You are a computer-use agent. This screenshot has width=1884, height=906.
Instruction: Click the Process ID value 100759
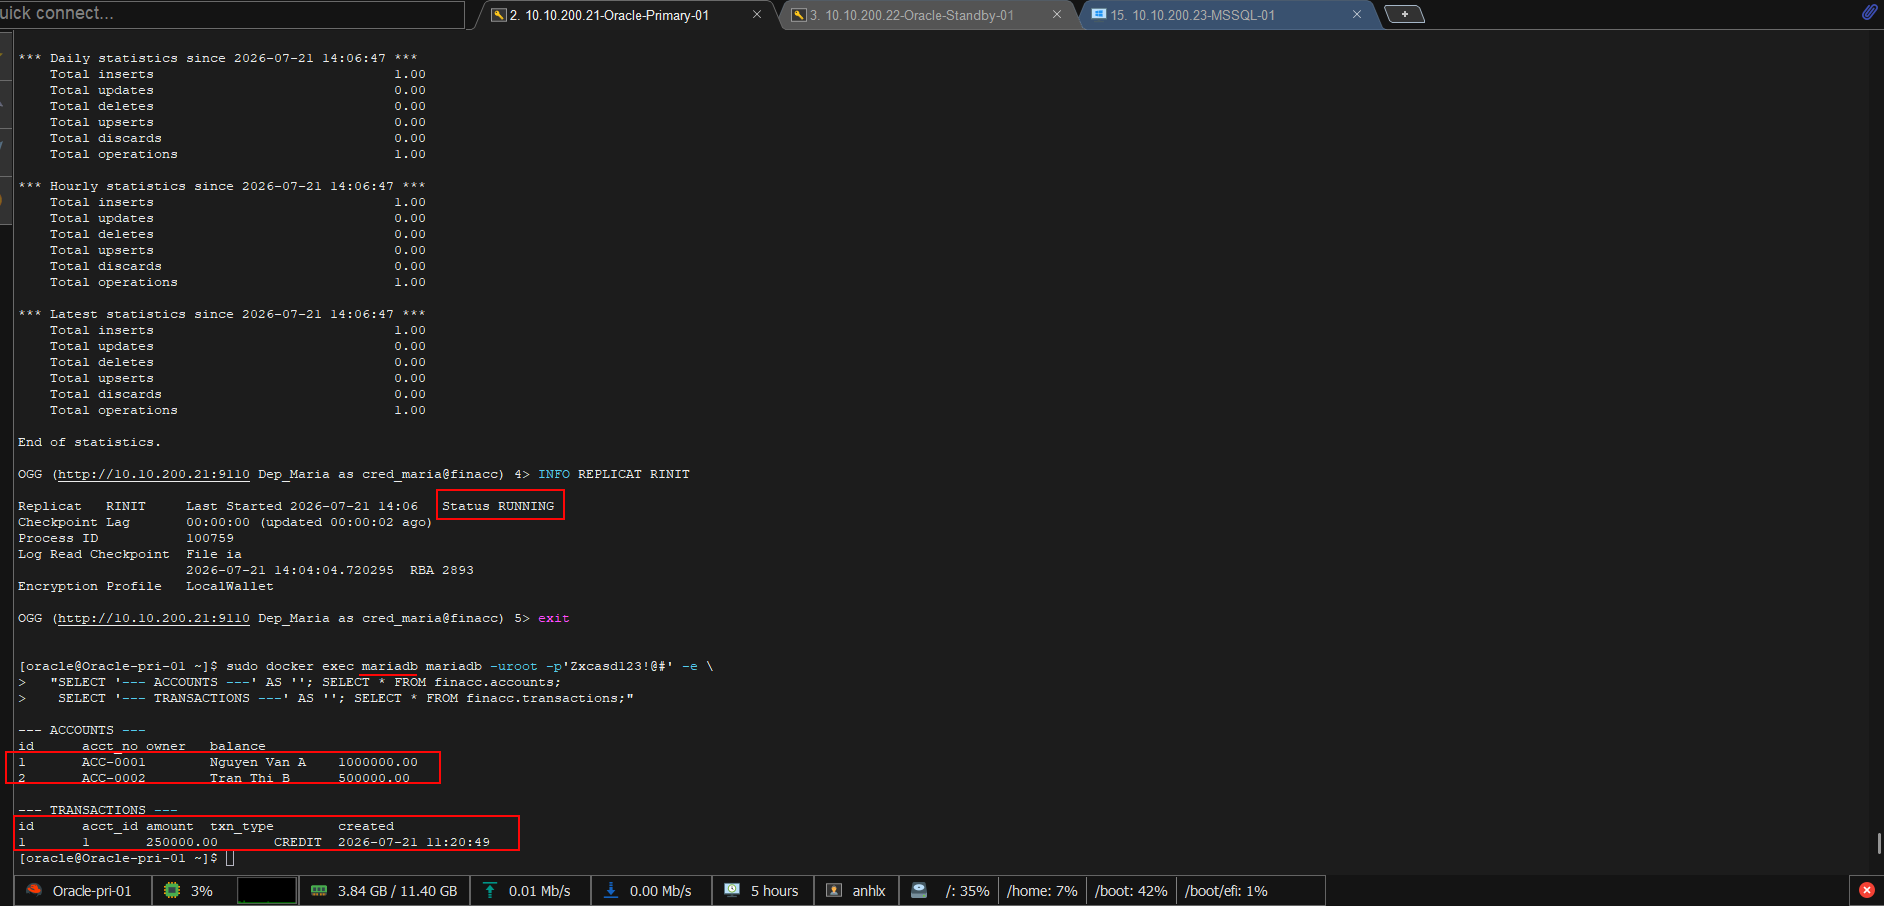click(210, 538)
